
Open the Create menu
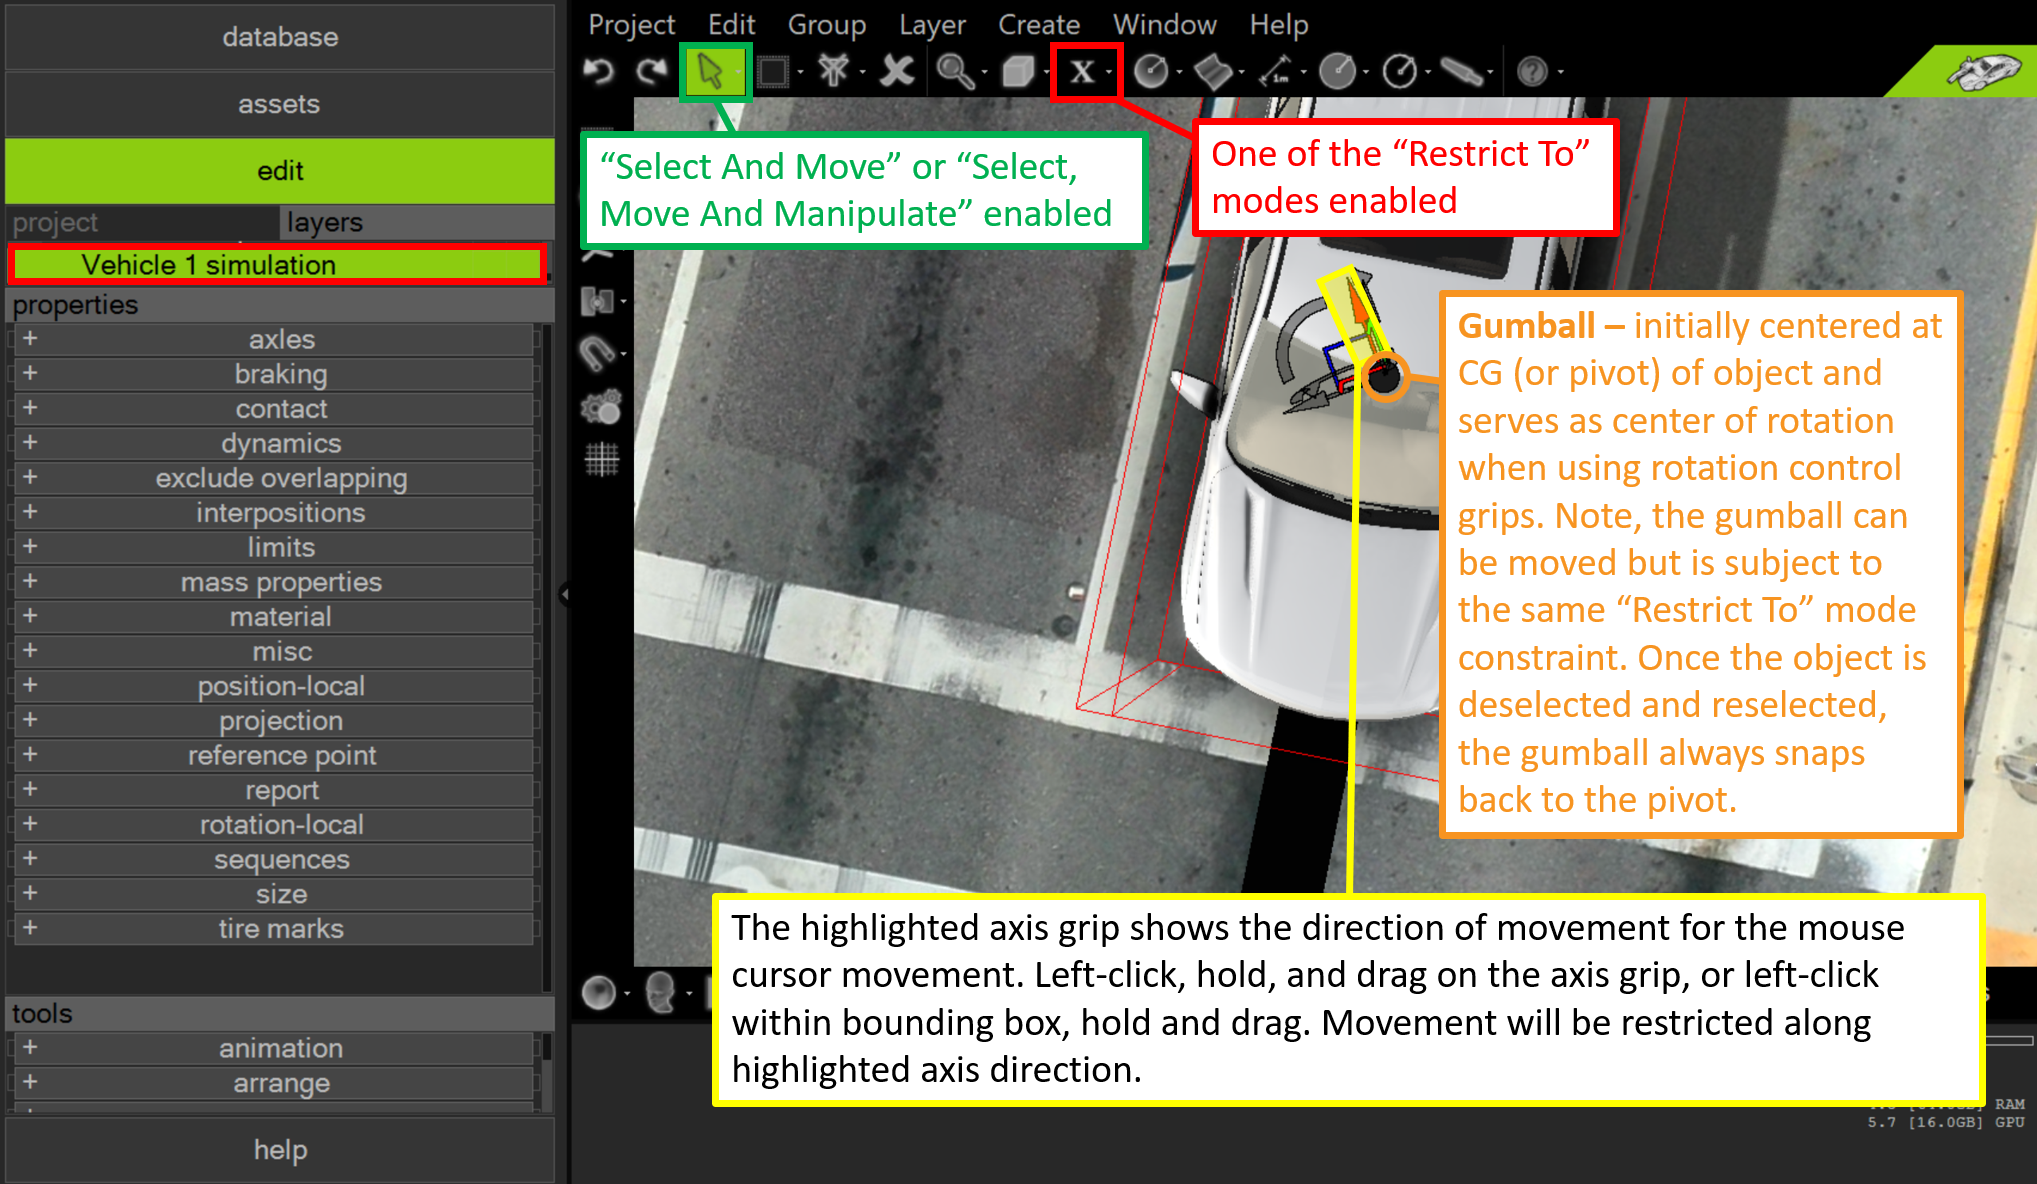pyautogui.click(x=1038, y=24)
